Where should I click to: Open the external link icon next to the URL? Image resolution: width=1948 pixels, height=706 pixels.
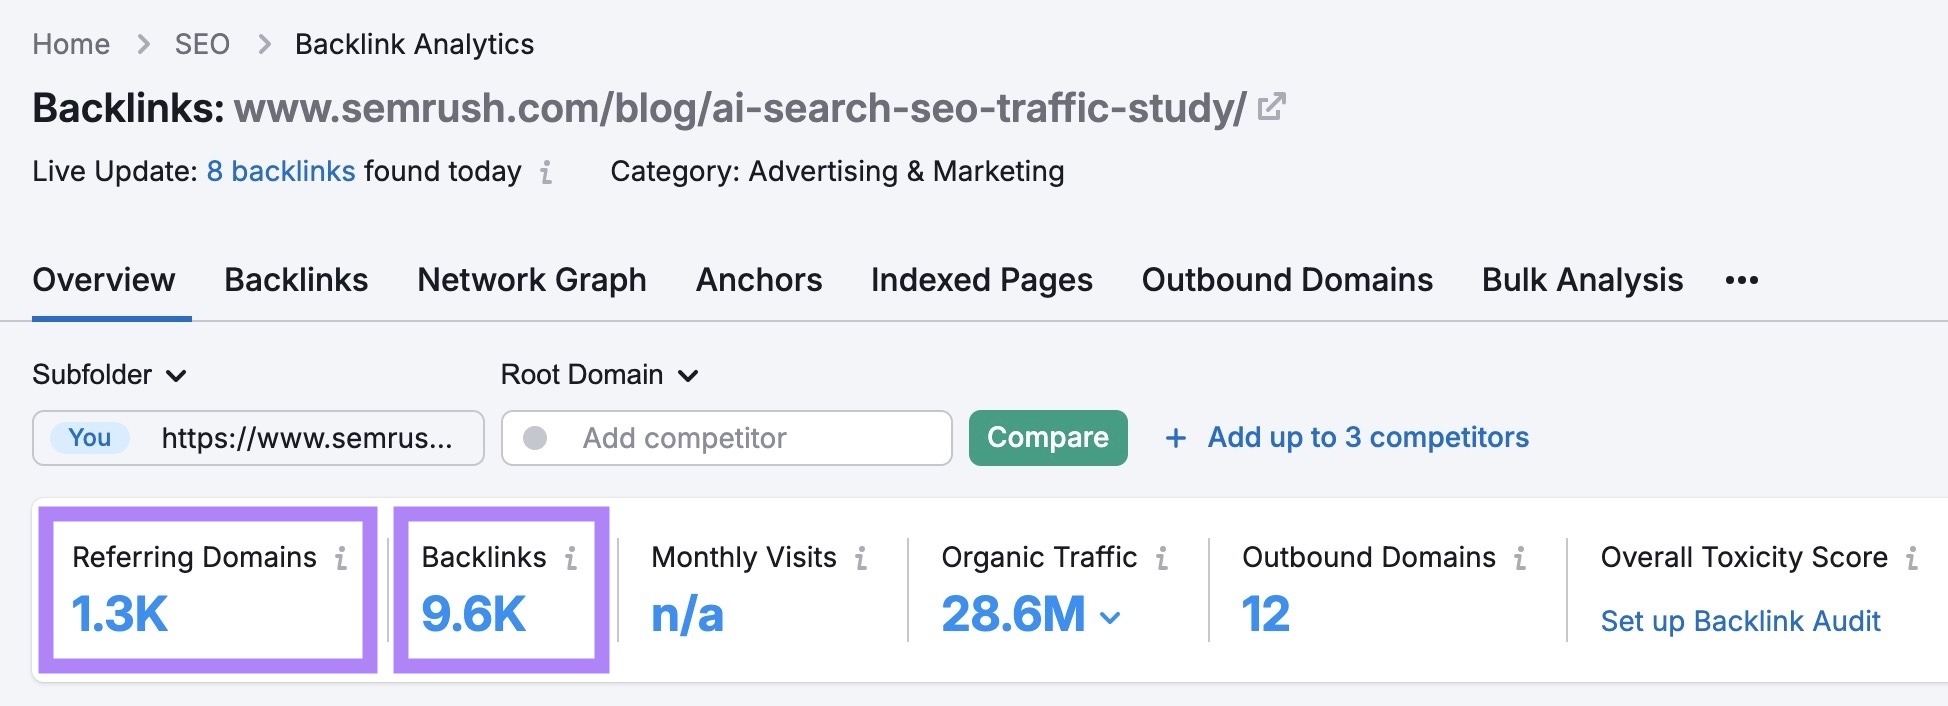pyautogui.click(x=1271, y=106)
